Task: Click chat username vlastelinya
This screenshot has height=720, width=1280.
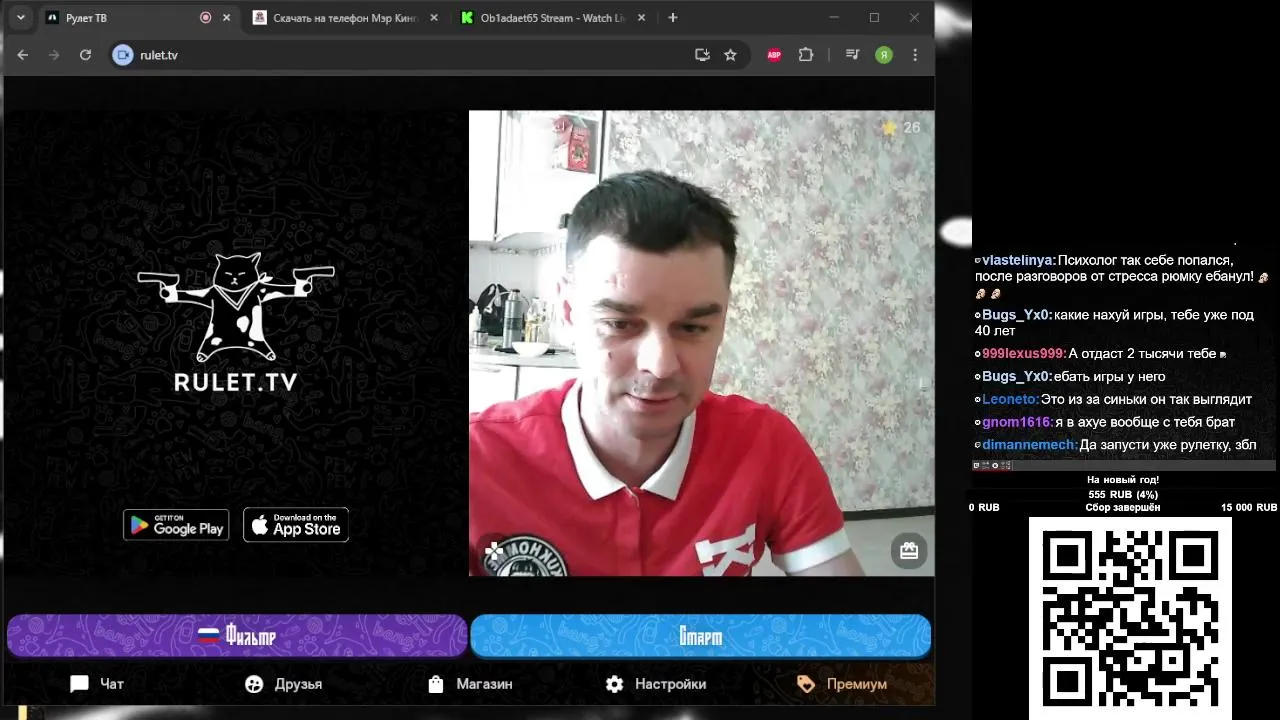Action: 1018,260
